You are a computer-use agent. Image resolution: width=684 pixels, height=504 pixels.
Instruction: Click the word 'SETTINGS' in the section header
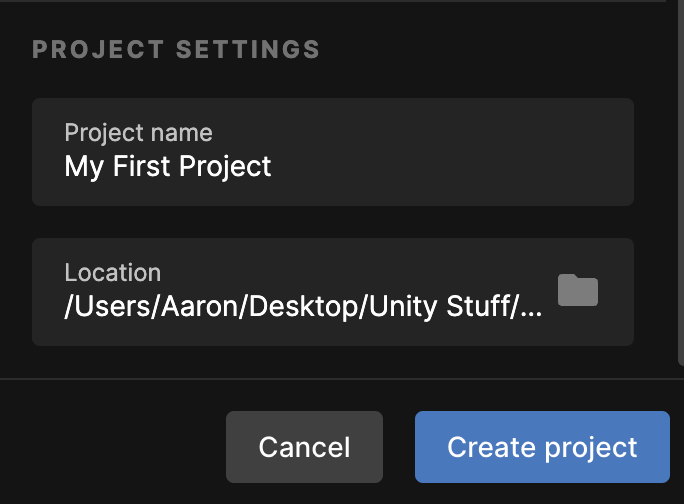(248, 49)
